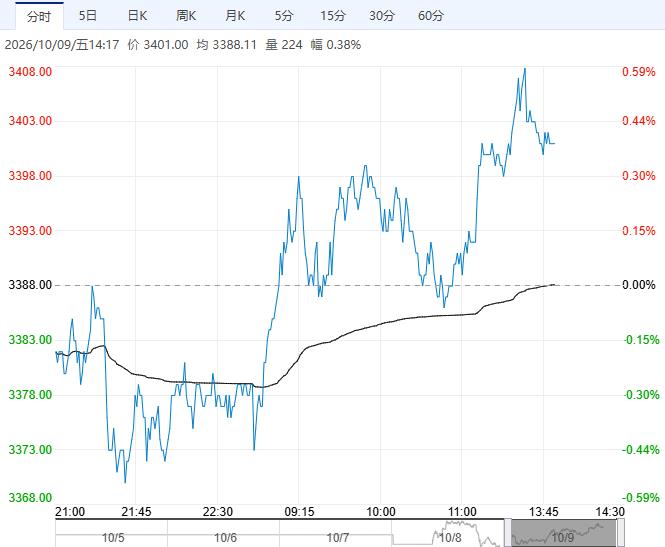Click the 21:00 time axis label
The image size is (665, 547).
(x=70, y=512)
